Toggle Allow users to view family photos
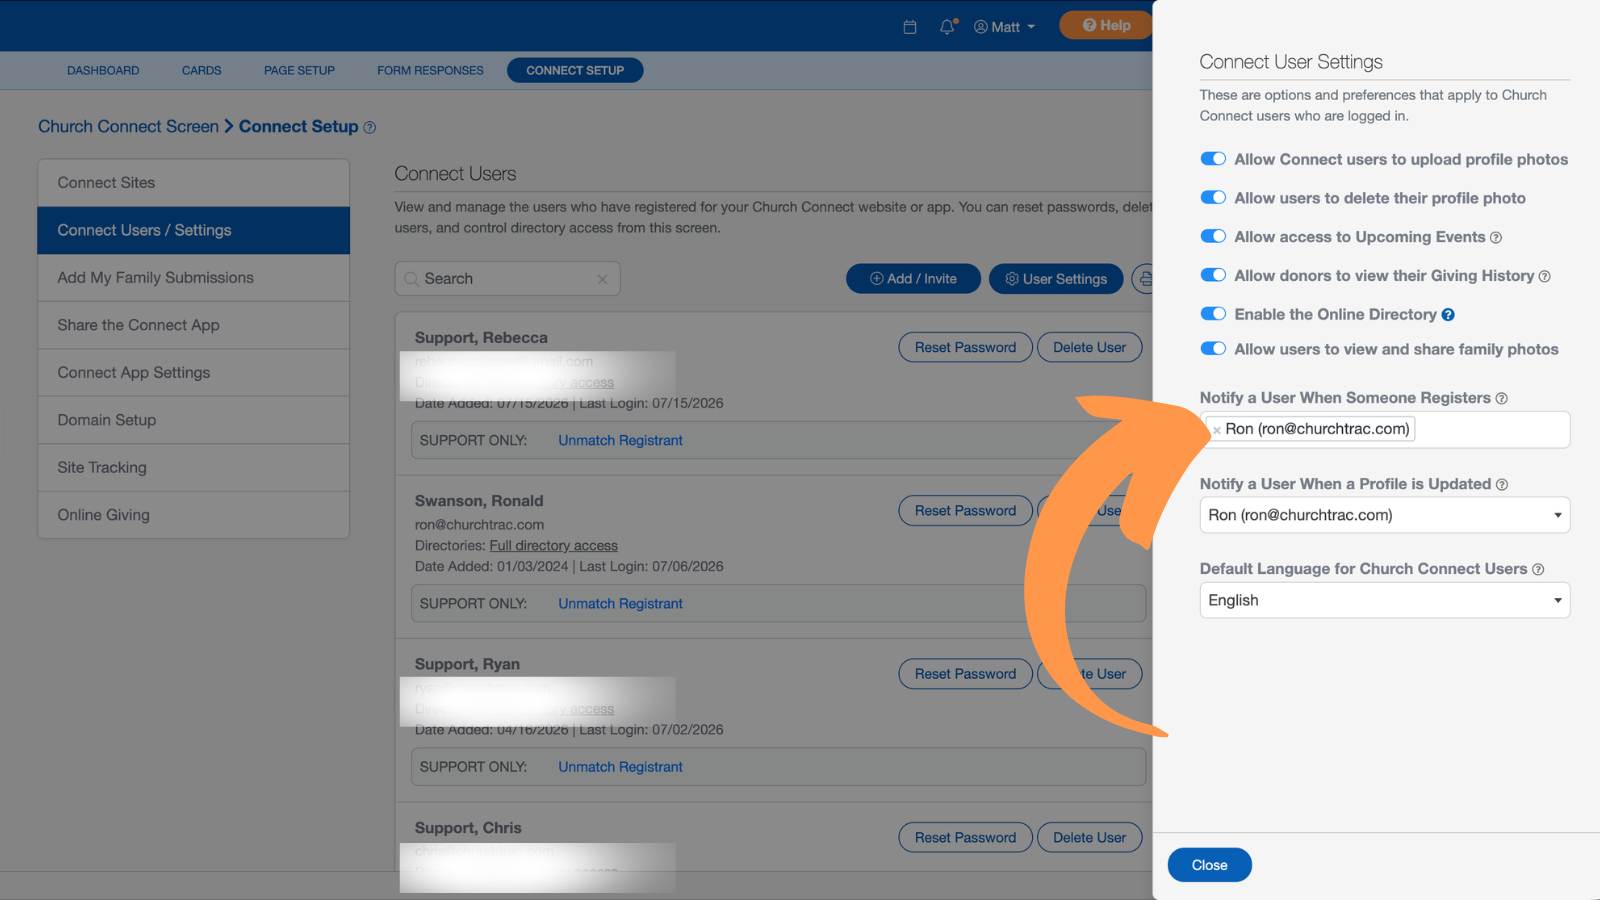The image size is (1600, 900). (1213, 349)
